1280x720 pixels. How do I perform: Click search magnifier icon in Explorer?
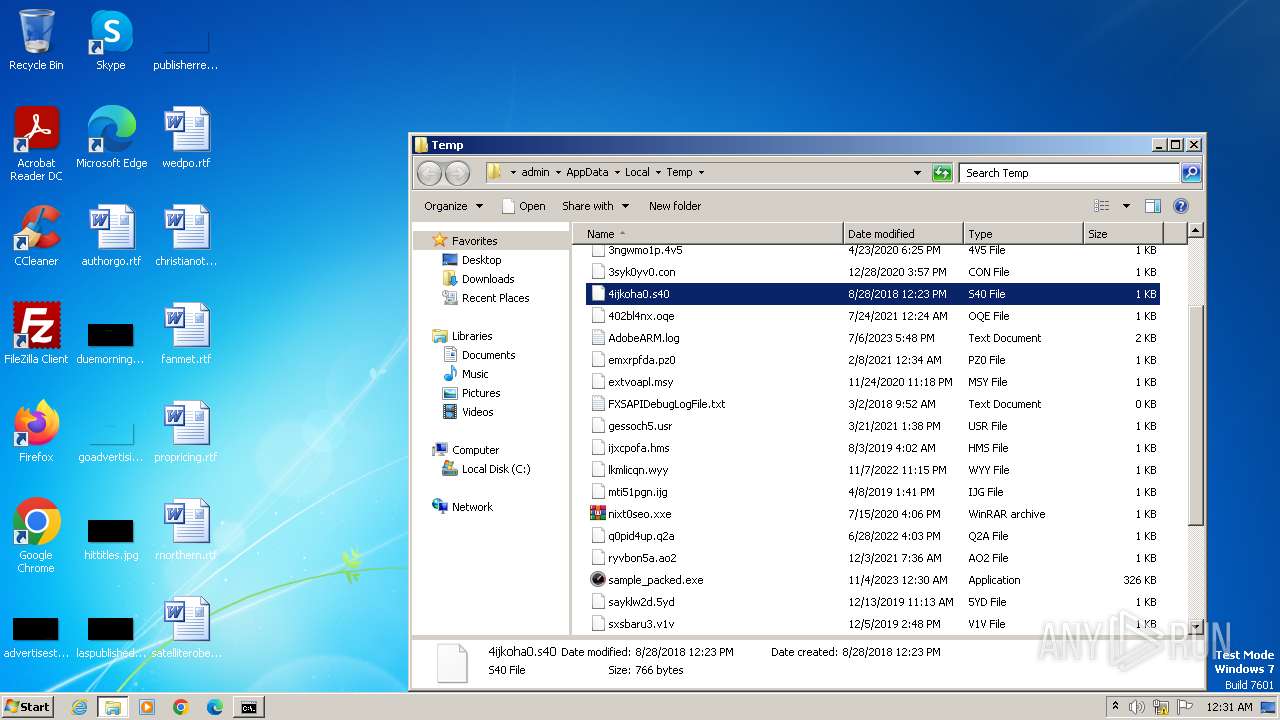(x=1190, y=173)
